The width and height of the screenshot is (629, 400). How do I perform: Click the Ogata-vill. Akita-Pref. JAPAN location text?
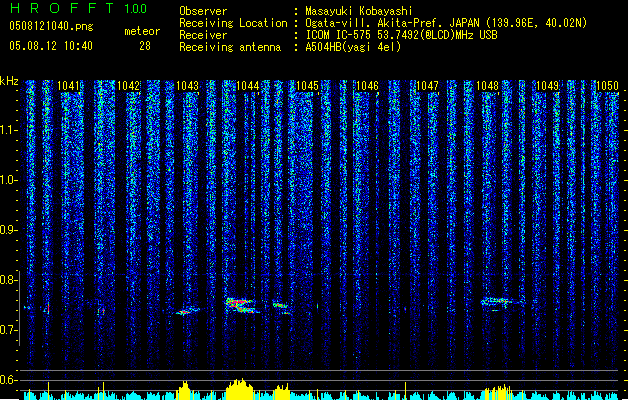coord(446,23)
